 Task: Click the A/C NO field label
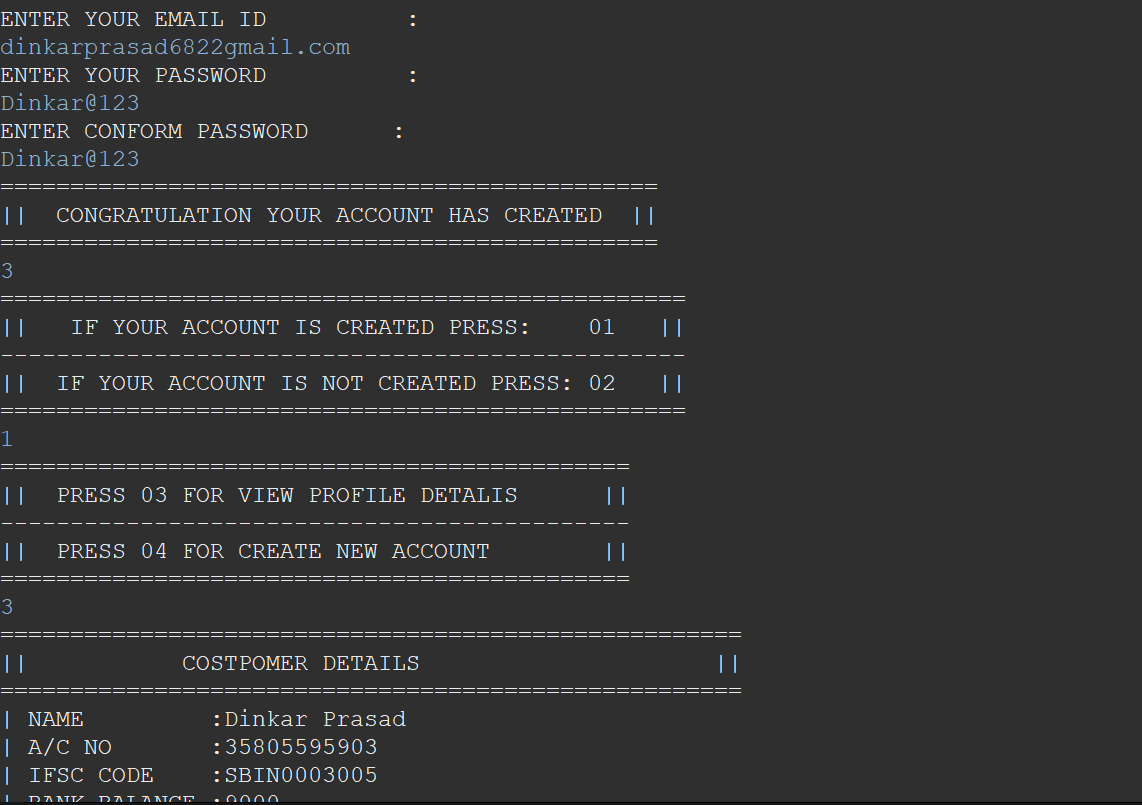point(69,747)
